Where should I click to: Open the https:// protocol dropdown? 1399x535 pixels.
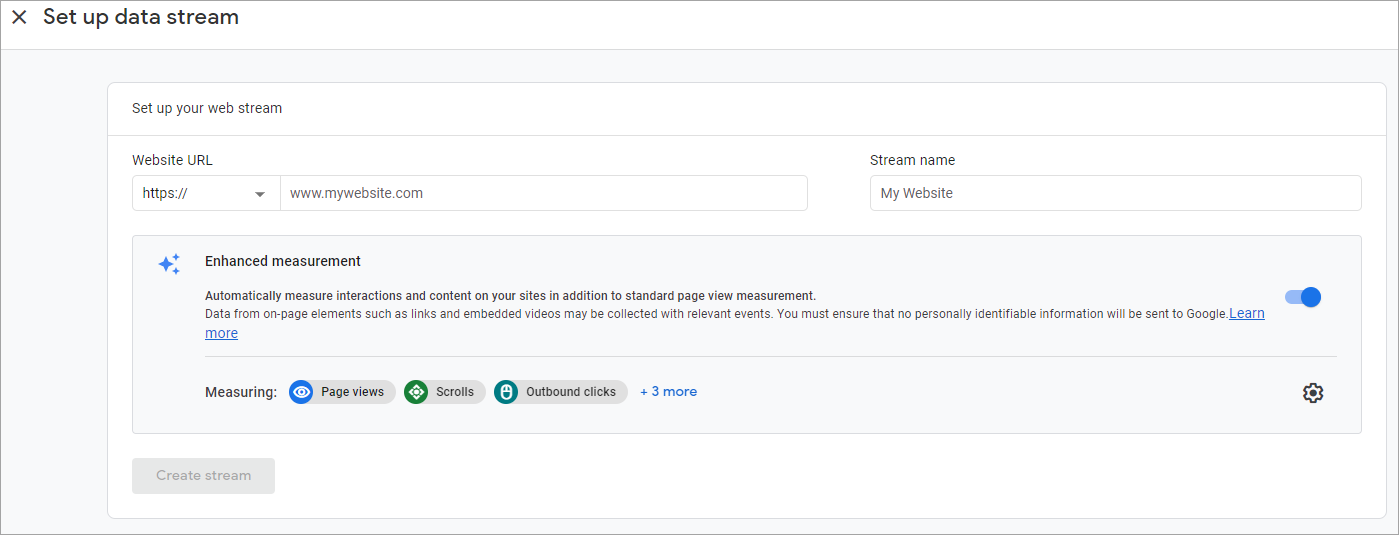tap(206, 193)
